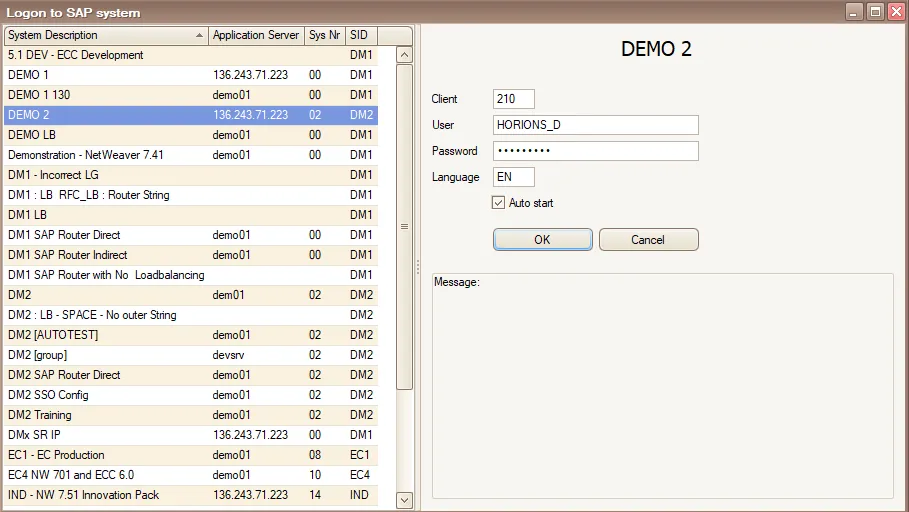Toggle the Auto start checkbox

(x=498, y=202)
